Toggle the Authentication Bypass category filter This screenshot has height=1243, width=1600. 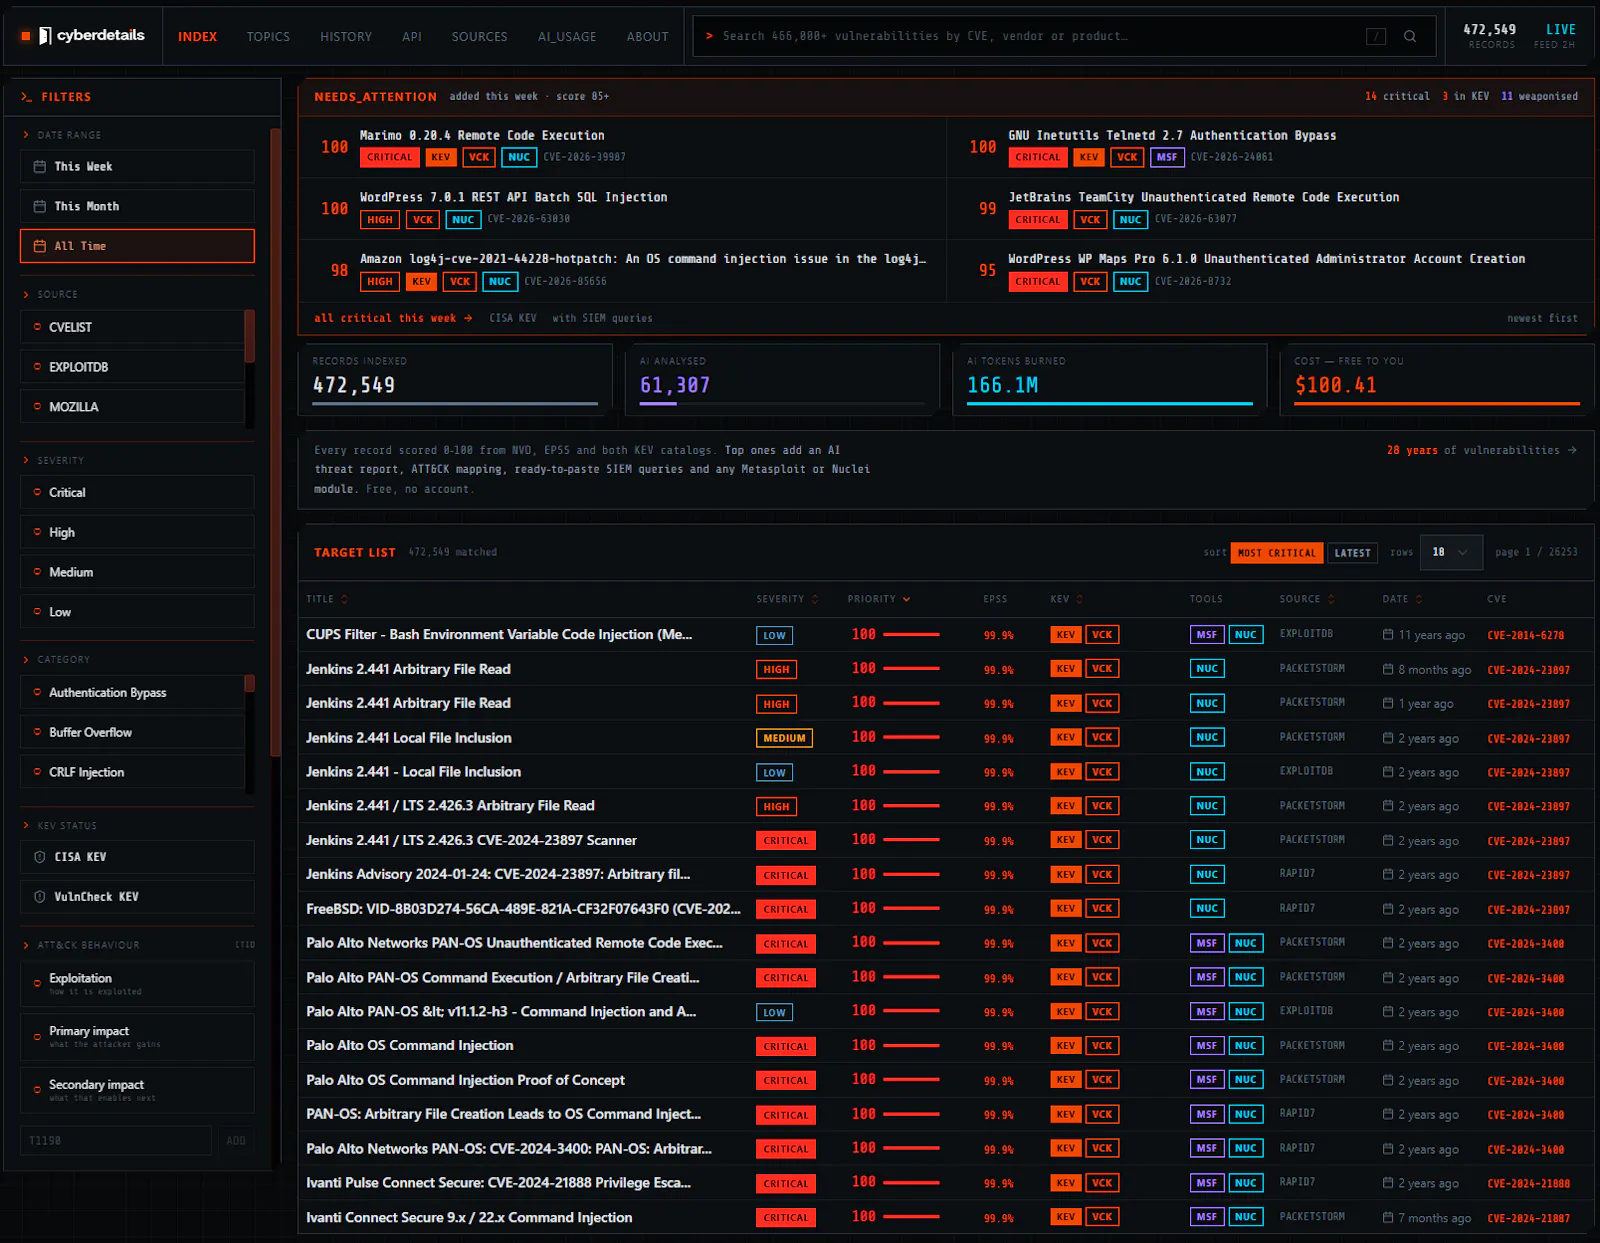click(132, 692)
